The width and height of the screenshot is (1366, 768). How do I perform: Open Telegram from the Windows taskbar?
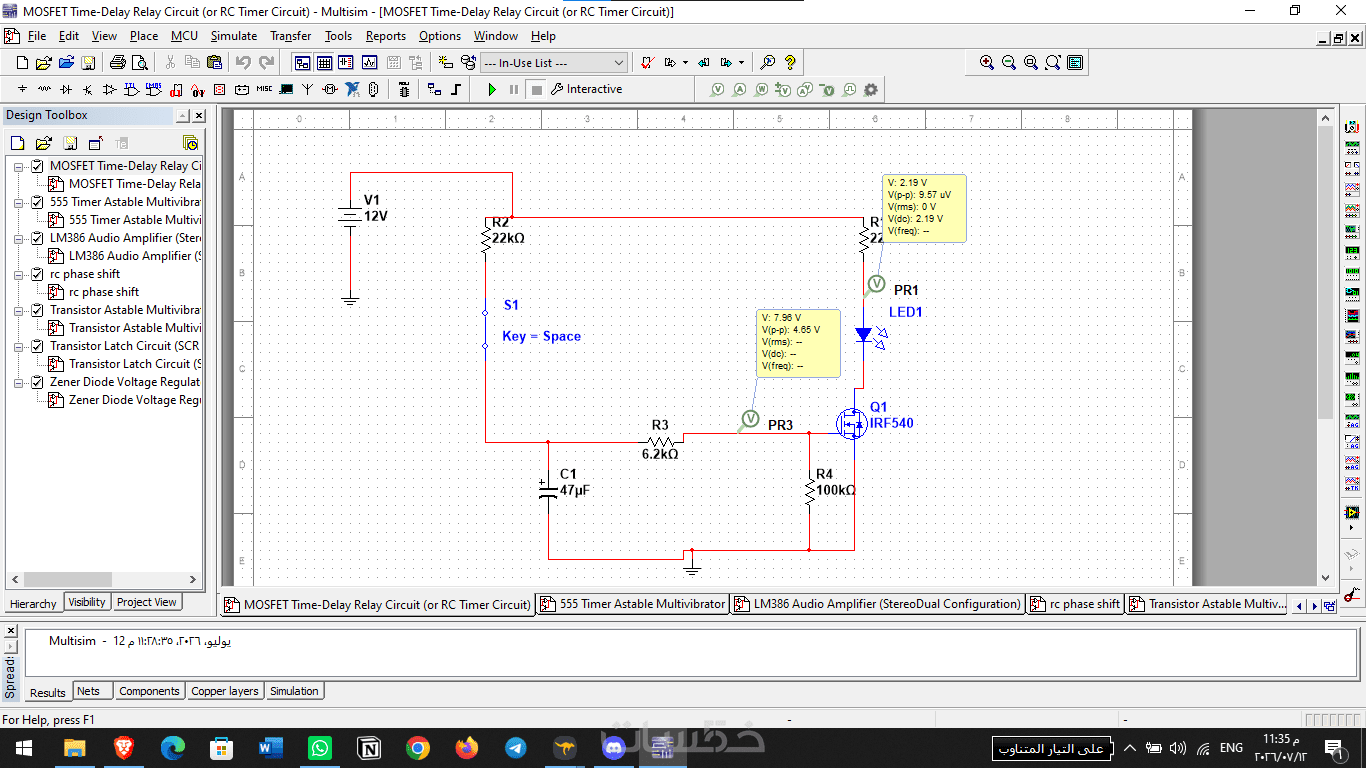tap(516, 747)
